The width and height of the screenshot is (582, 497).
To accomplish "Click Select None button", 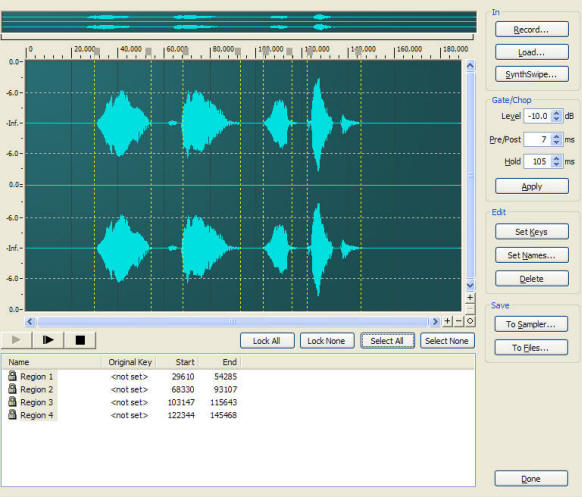I will pos(447,341).
